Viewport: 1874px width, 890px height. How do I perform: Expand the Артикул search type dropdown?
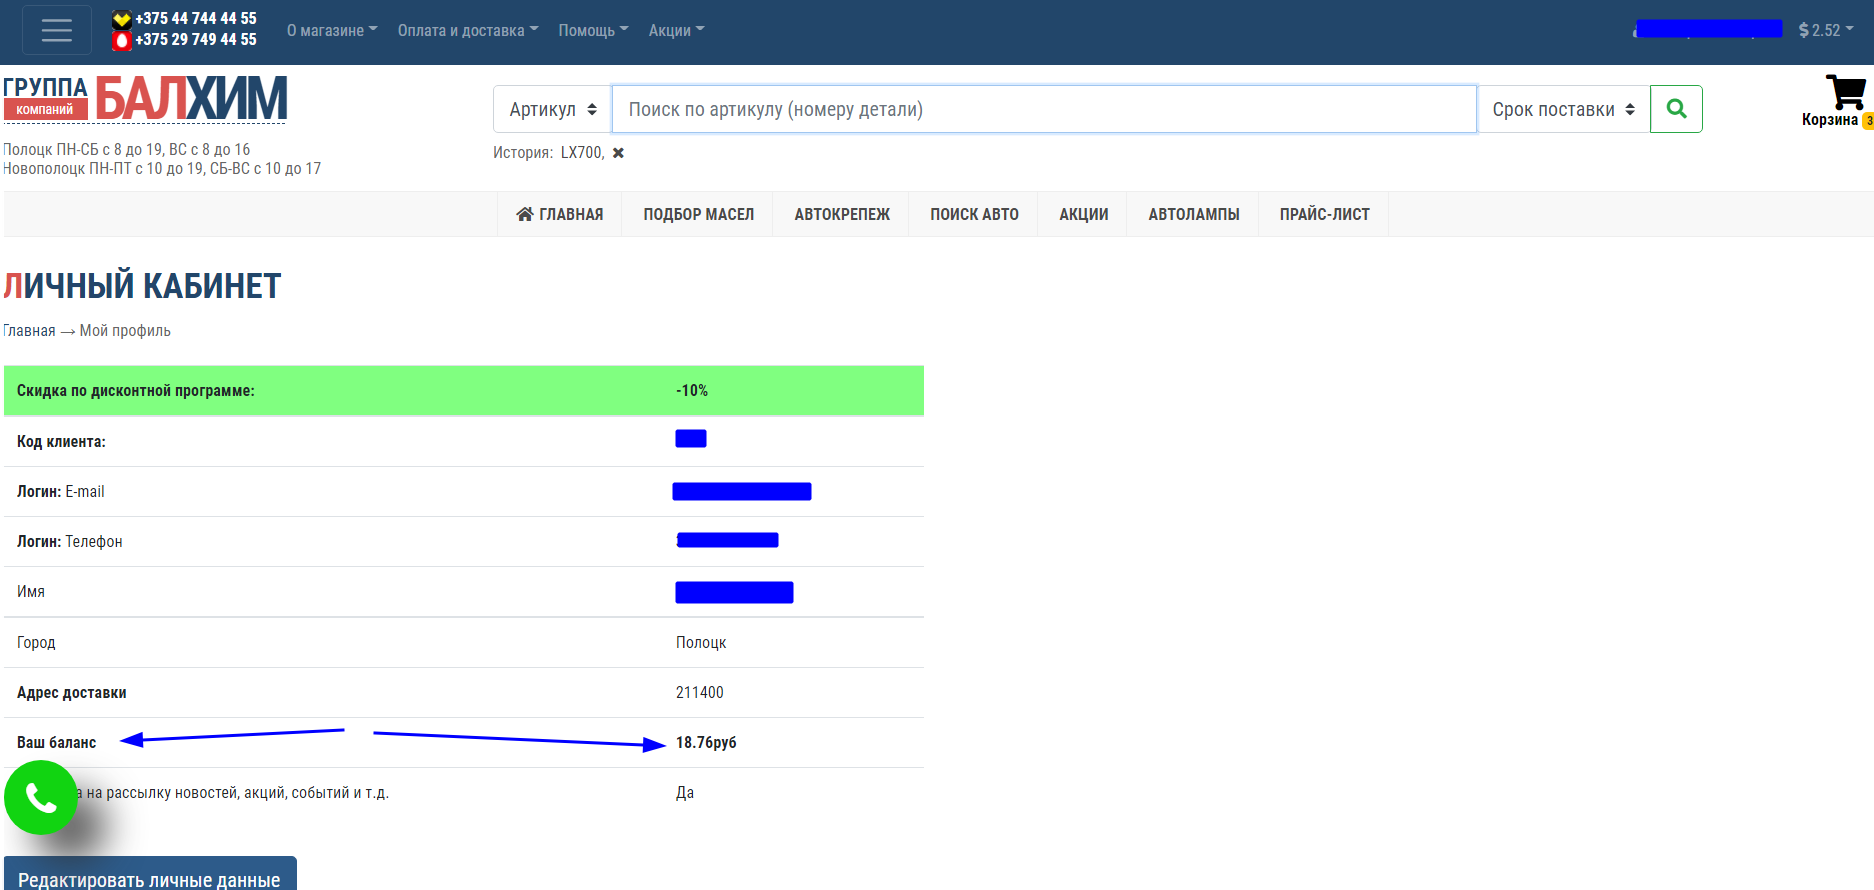[552, 109]
